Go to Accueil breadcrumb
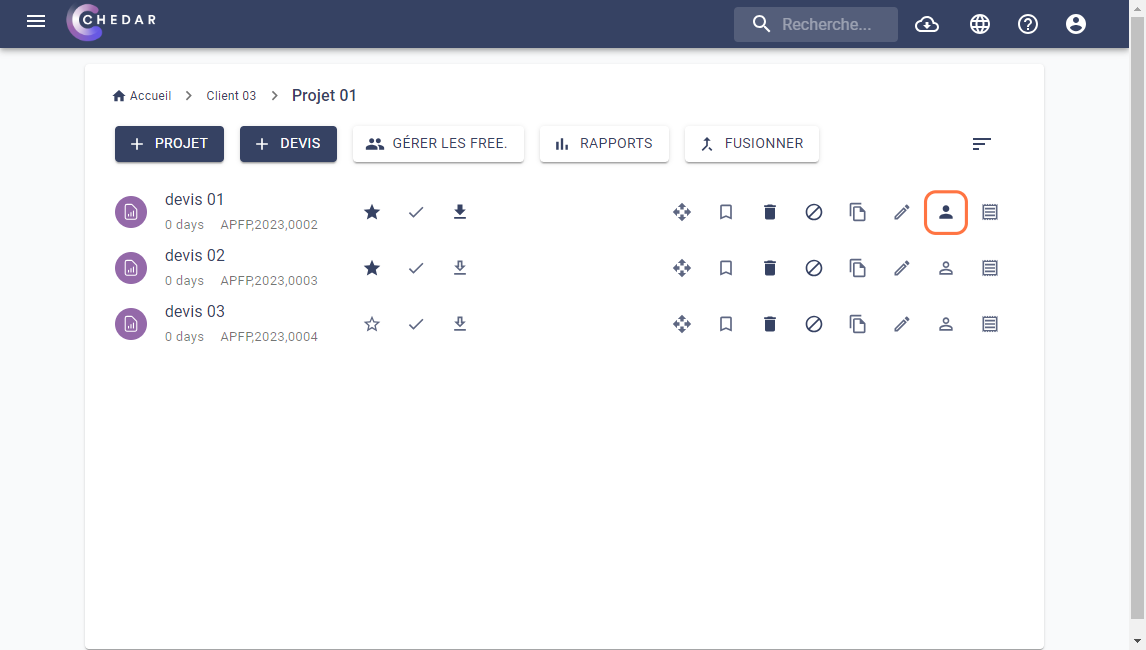This screenshot has width=1146, height=650. click(x=142, y=96)
